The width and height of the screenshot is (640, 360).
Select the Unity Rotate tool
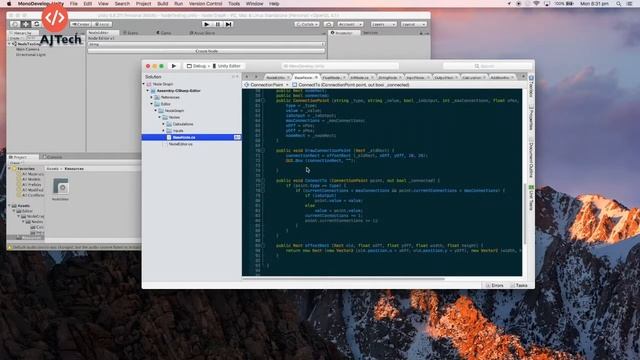click(x=36, y=24)
